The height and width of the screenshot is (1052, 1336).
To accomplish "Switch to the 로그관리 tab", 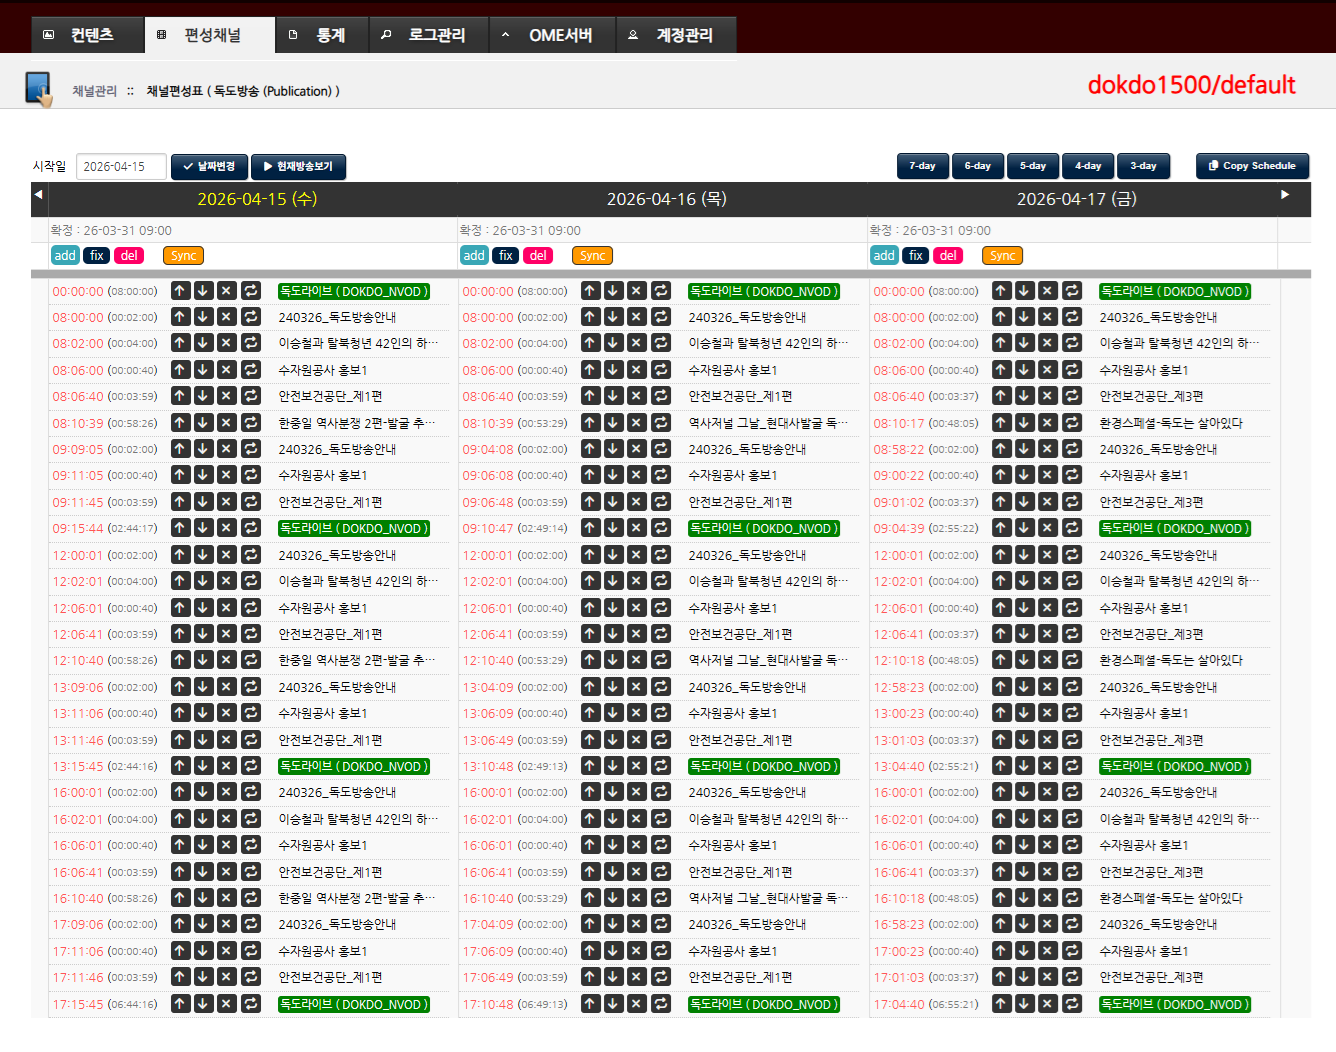I will (x=427, y=35).
